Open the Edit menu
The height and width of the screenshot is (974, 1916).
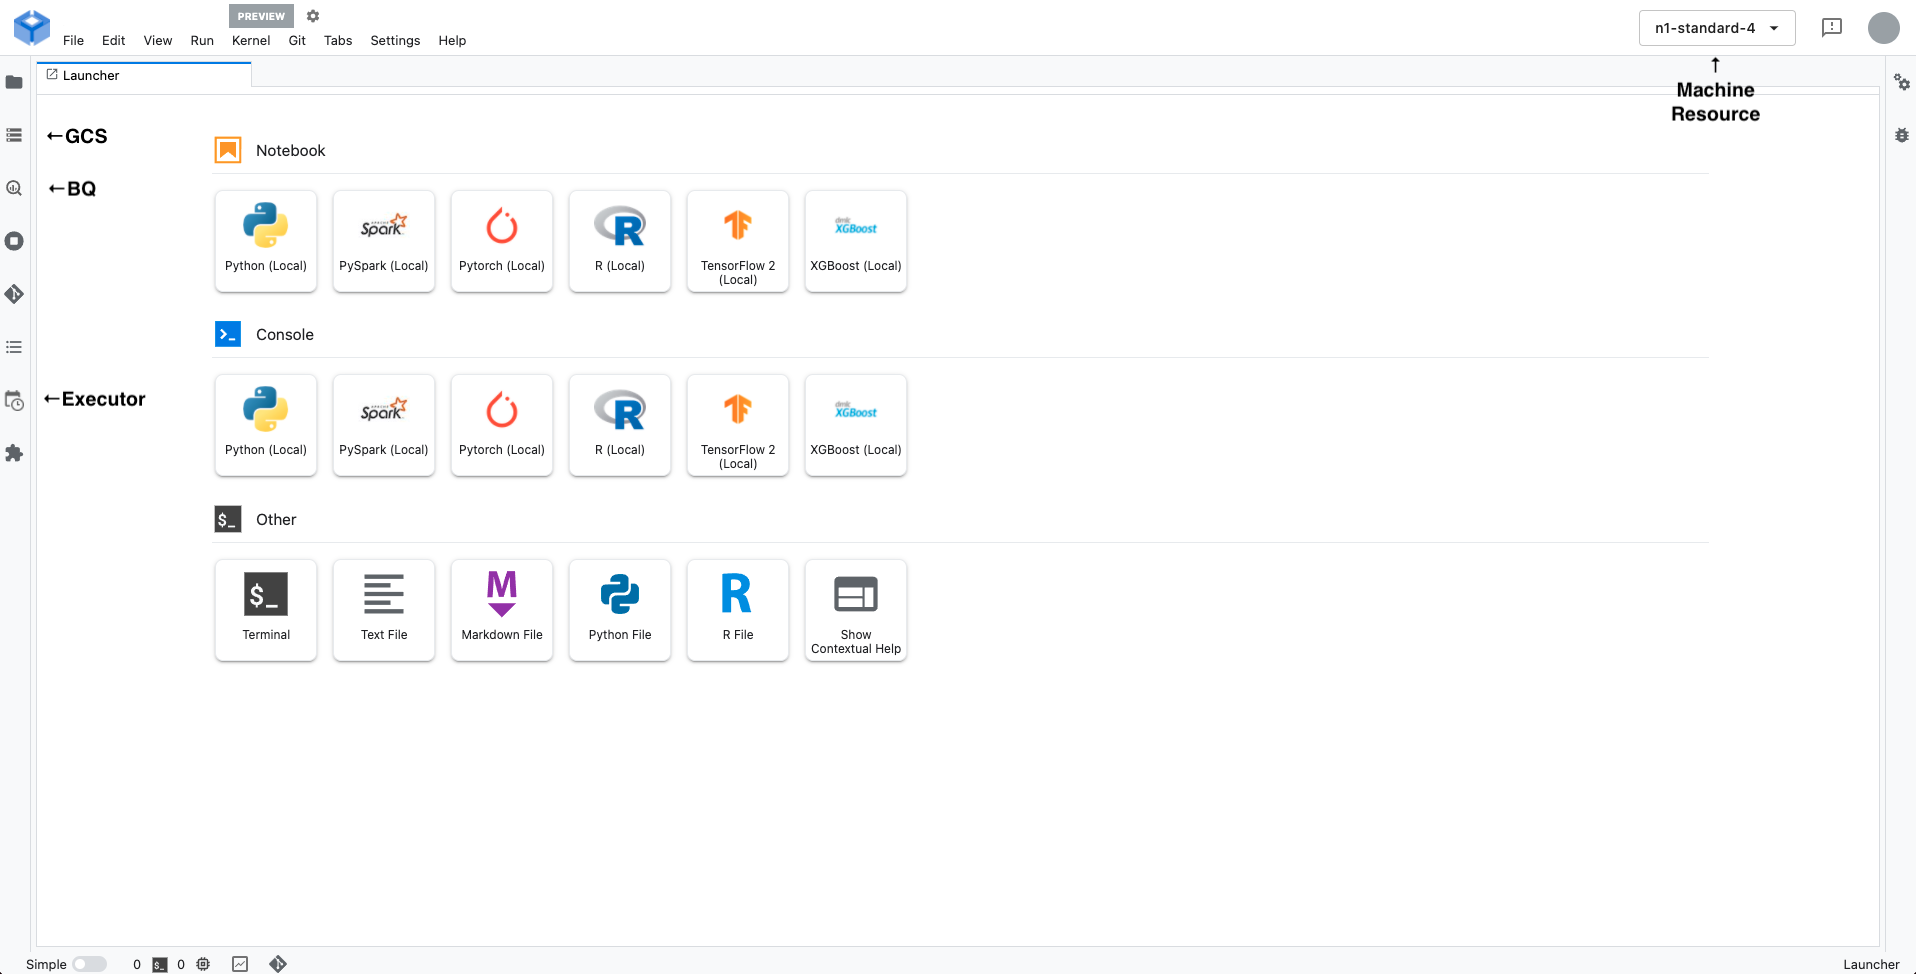(114, 41)
